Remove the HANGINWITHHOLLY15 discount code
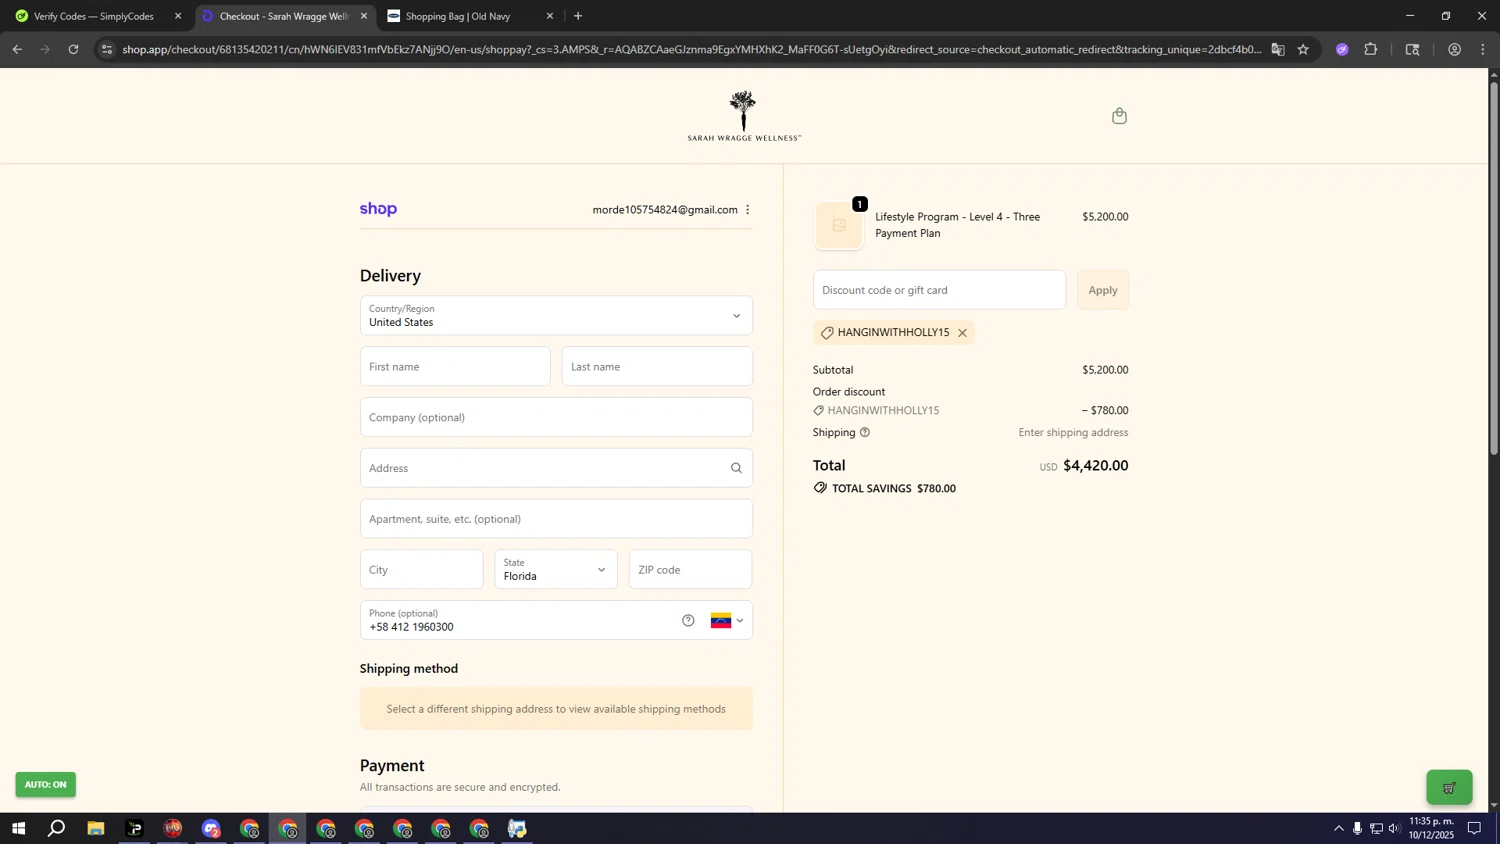This screenshot has height=844, width=1500. pyautogui.click(x=962, y=333)
